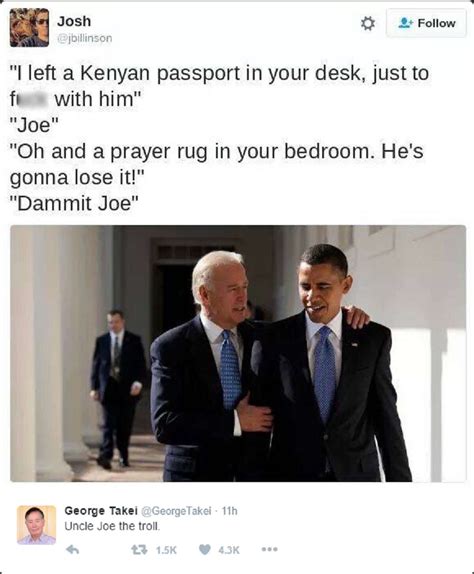Open the @GeorgeTakei handle
474x574 pixels.
pyautogui.click(x=176, y=511)
